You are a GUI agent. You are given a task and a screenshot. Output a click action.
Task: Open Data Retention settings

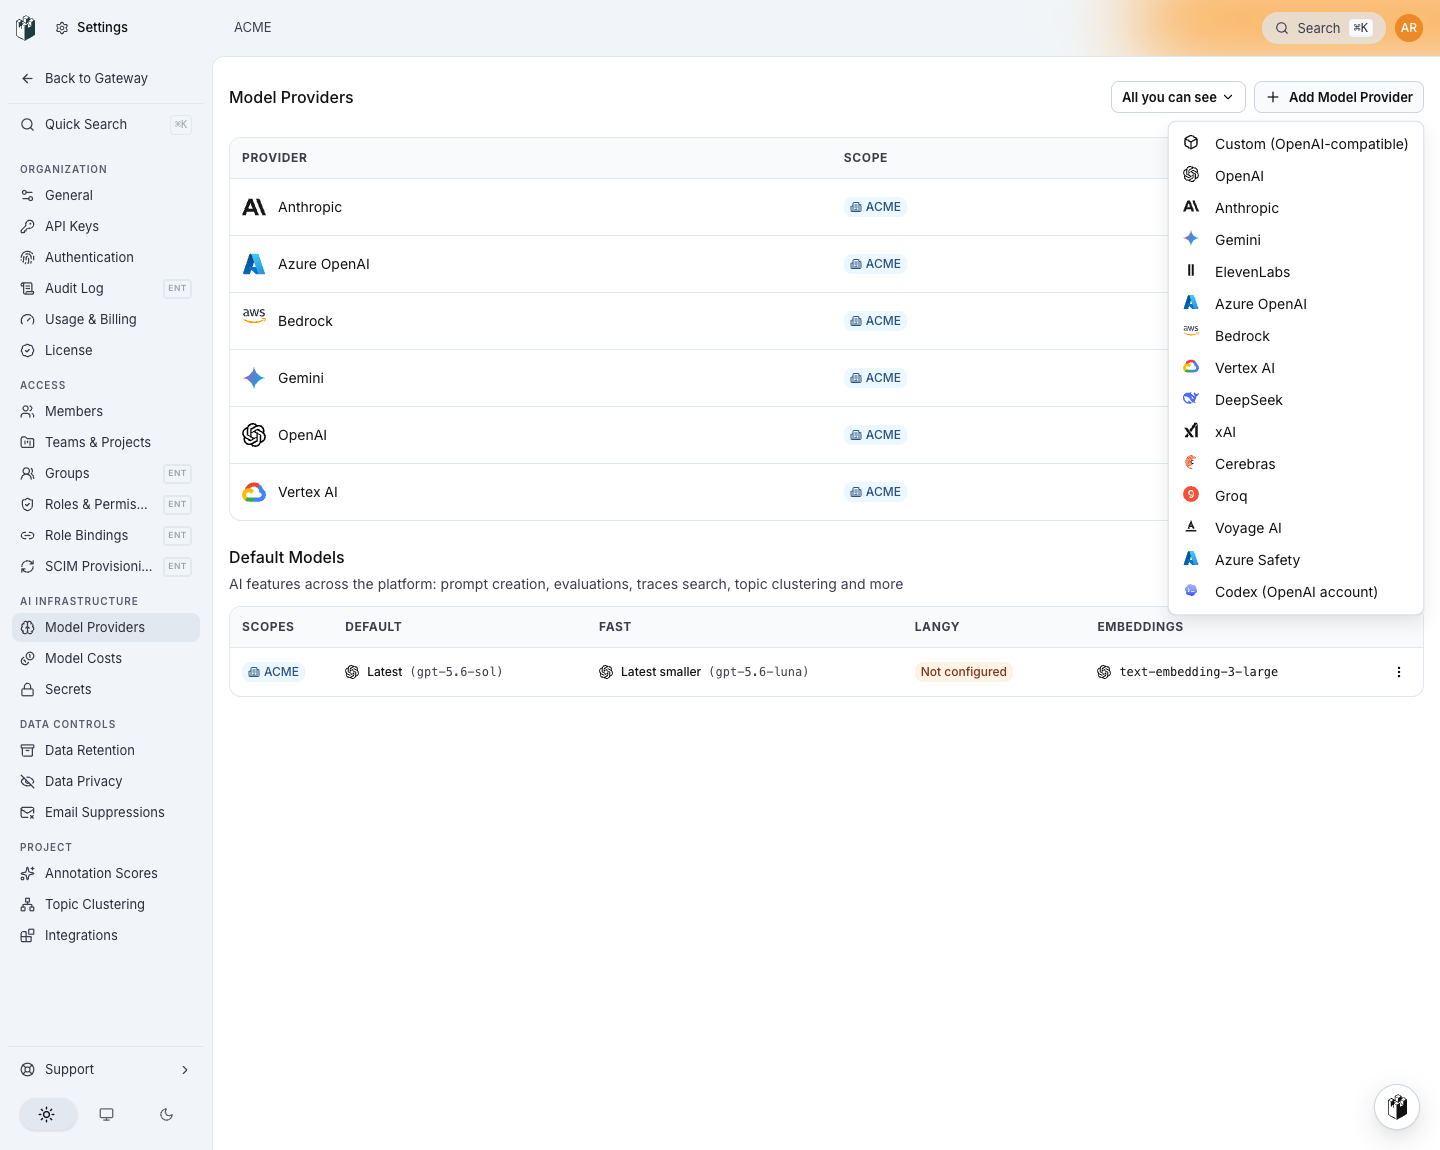coord(106,751)
